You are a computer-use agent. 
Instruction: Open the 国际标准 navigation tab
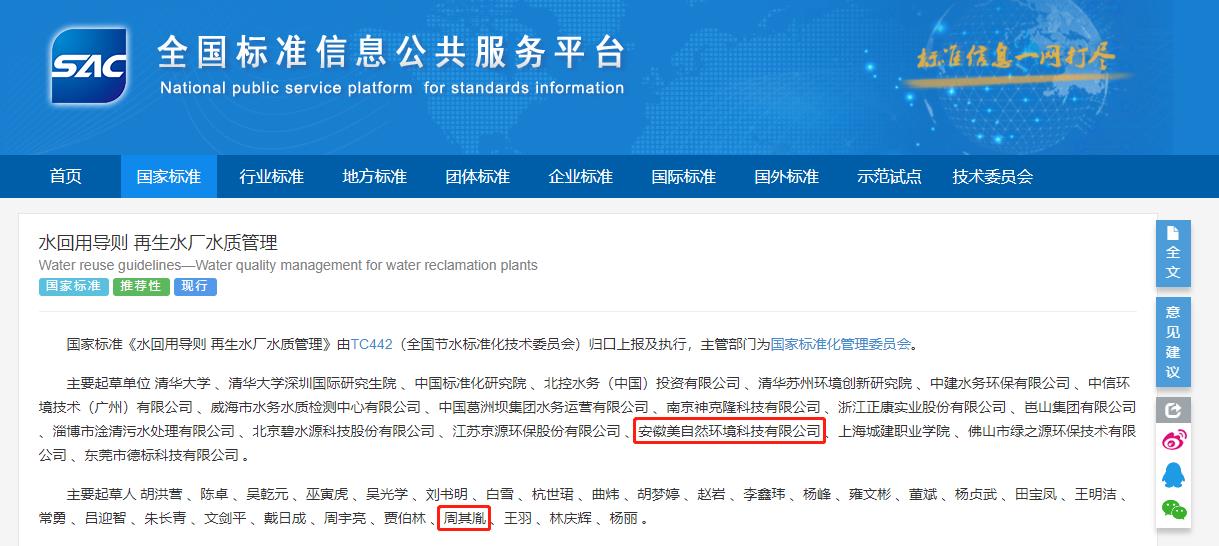684,177
